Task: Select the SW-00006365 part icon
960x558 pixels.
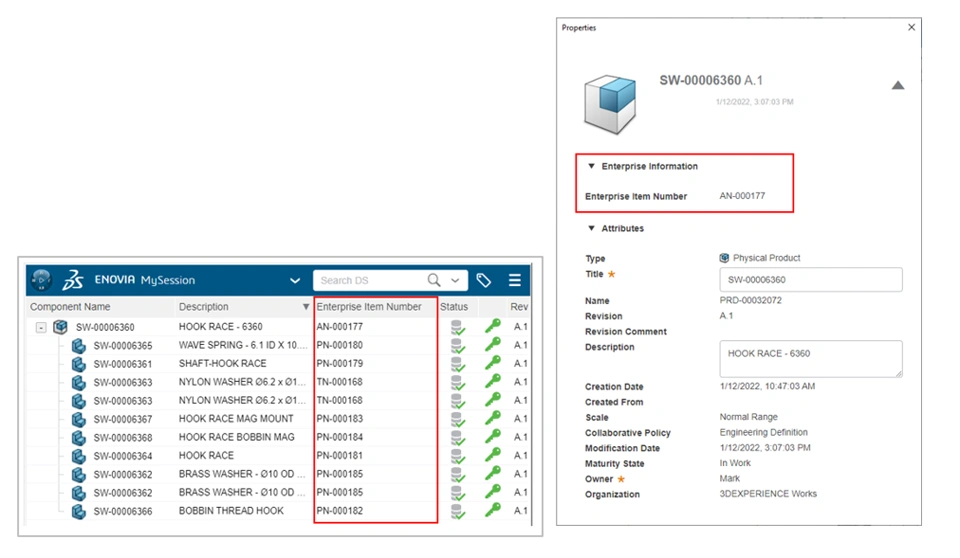Action: point(78,345)
